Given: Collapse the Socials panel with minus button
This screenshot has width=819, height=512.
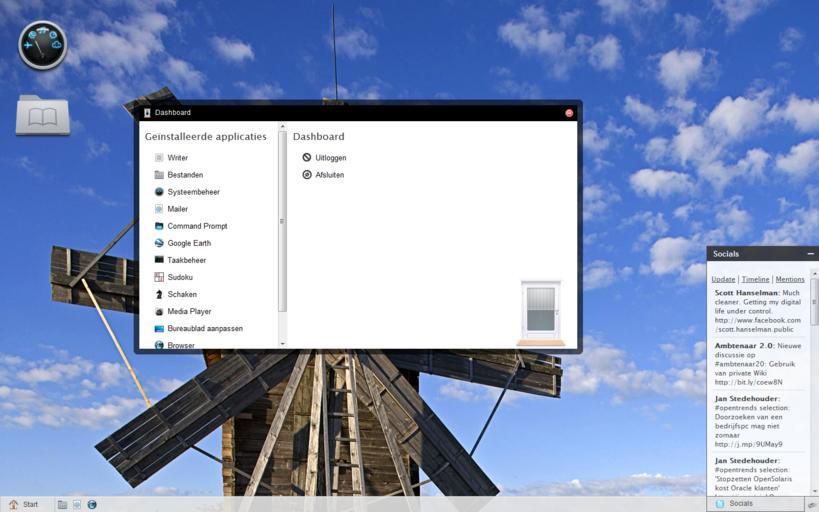Looking at the screenshot, I should 810,254.
